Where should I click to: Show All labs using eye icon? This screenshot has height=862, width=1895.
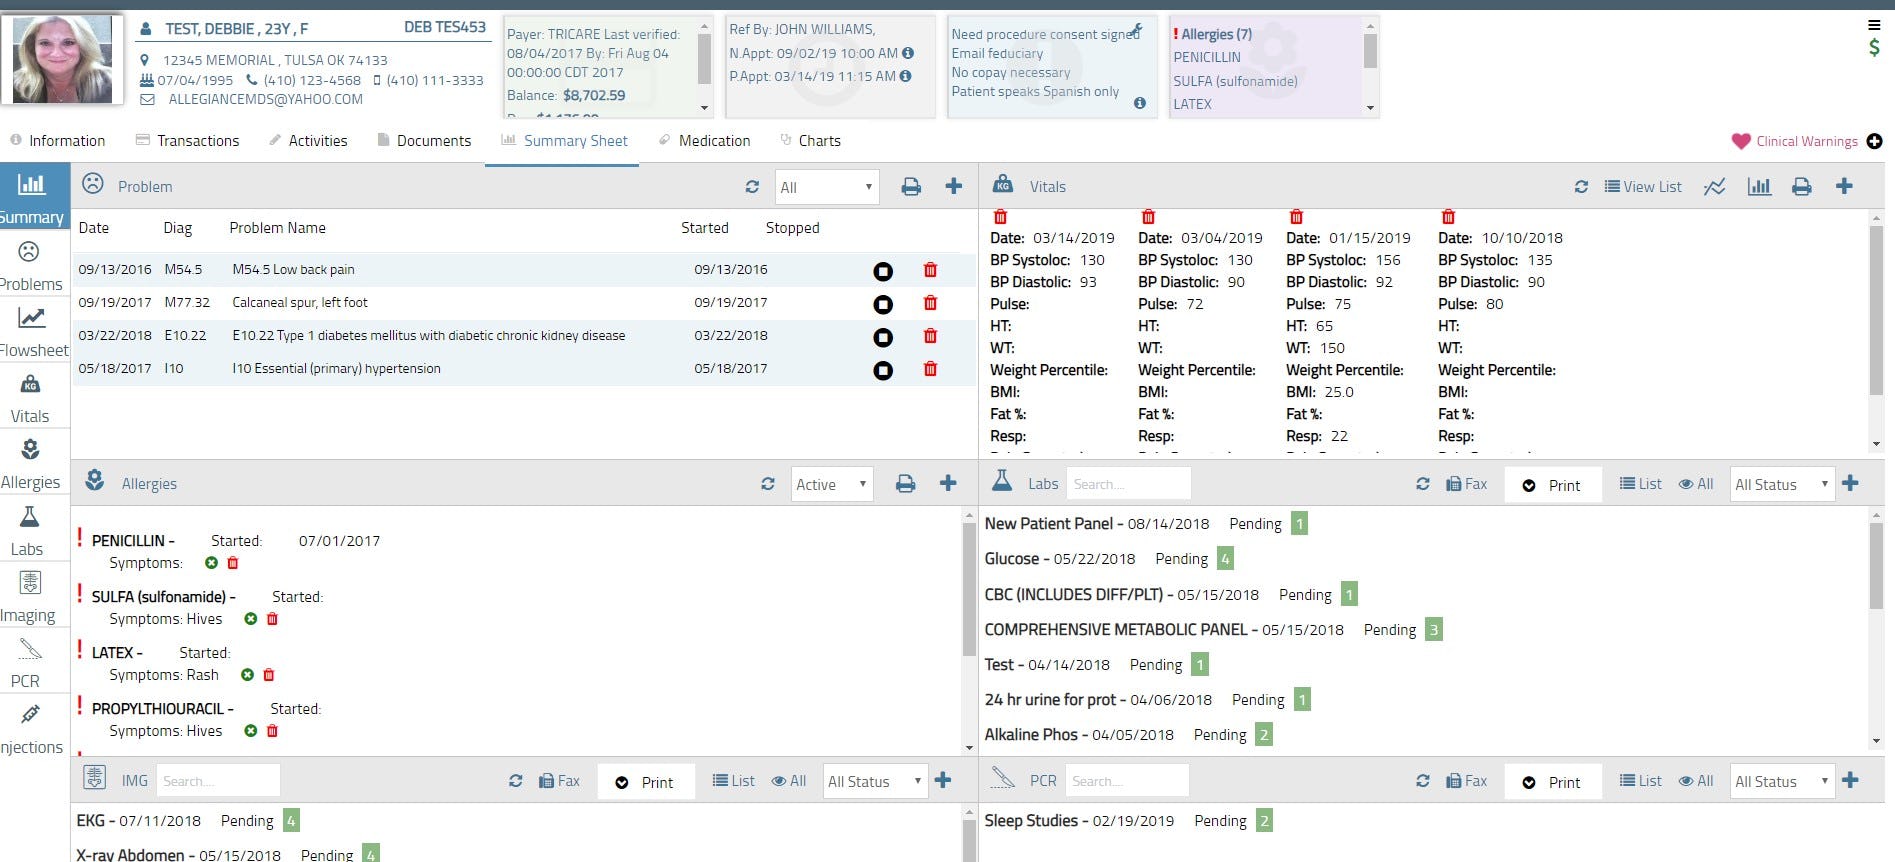tap(1696, 484)
